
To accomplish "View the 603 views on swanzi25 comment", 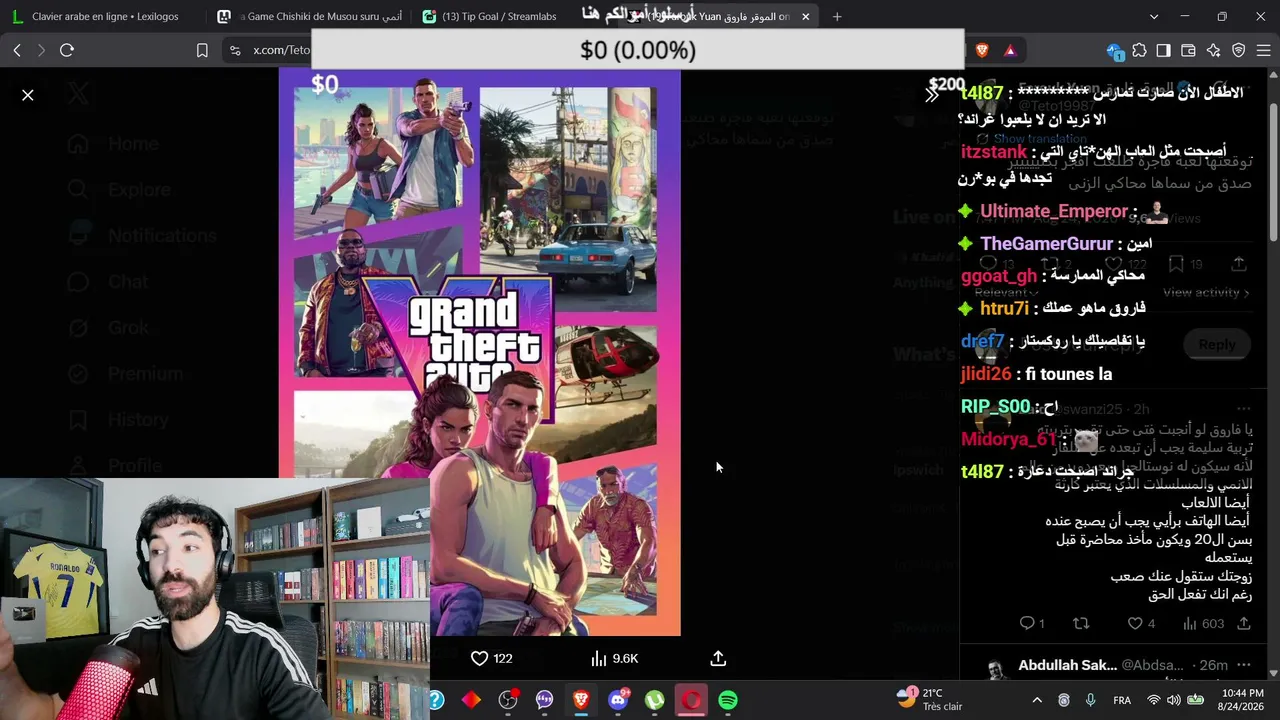I will [1203, 623].
